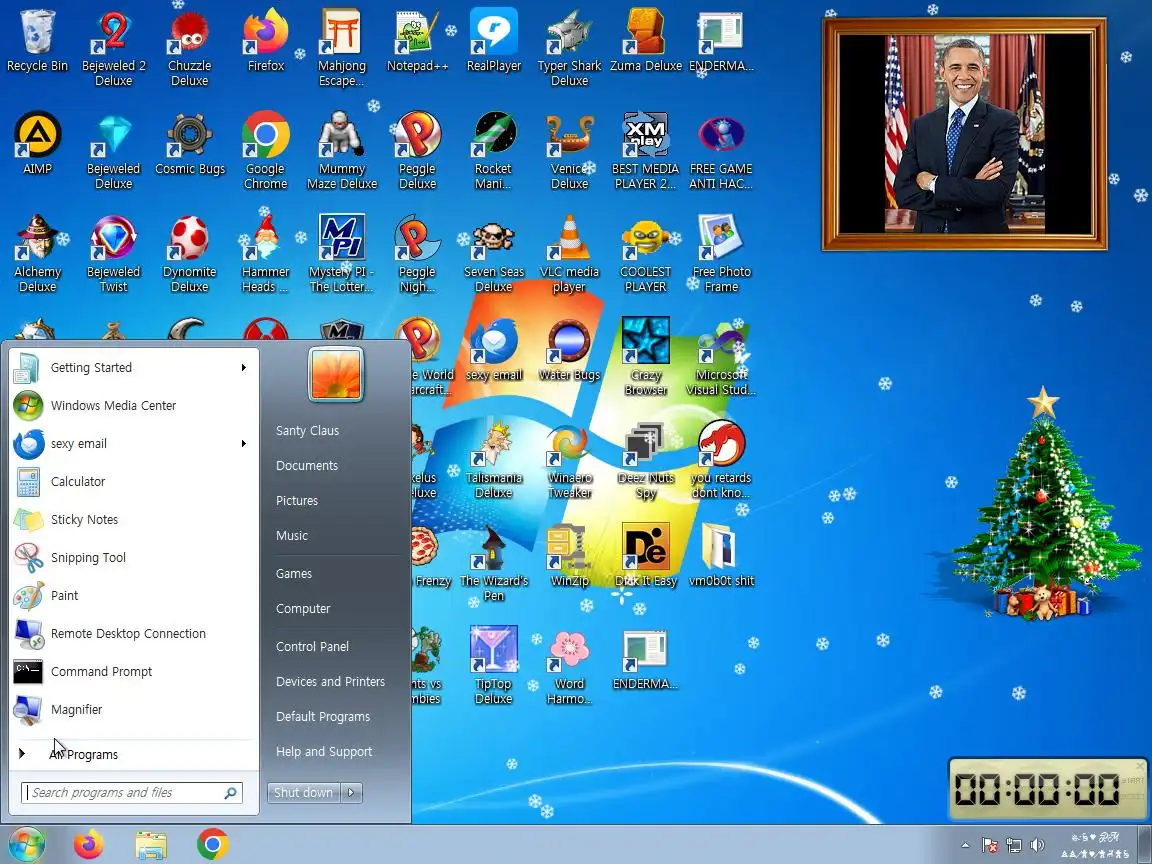Screen dimensions: 1152x864
Task: Open BEST MEDIA PLAYER shortcut
Action: [x=645, y=151]
